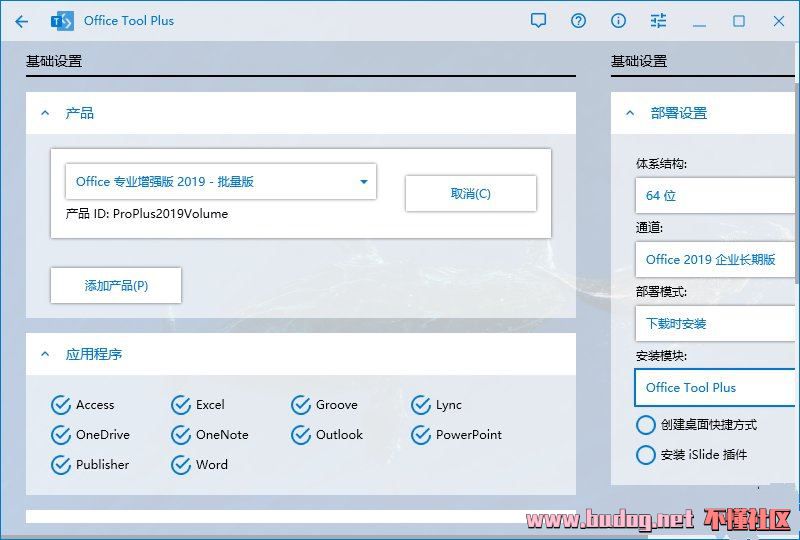Maximize the Office Tool Plus window
The width and height of the screenshot is (800, 540).
pos(739,21)
